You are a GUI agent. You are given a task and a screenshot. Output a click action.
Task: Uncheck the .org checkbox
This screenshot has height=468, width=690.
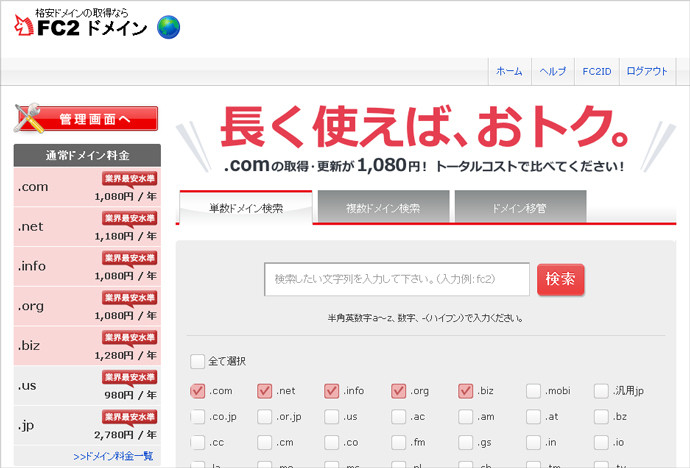coord(398,391)
